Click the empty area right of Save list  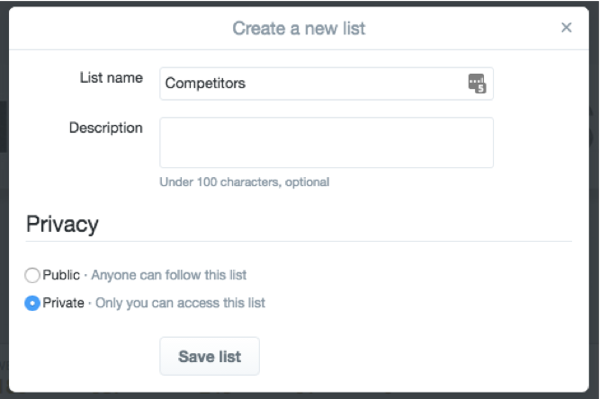pyautogui.click(x=421, y=356)
